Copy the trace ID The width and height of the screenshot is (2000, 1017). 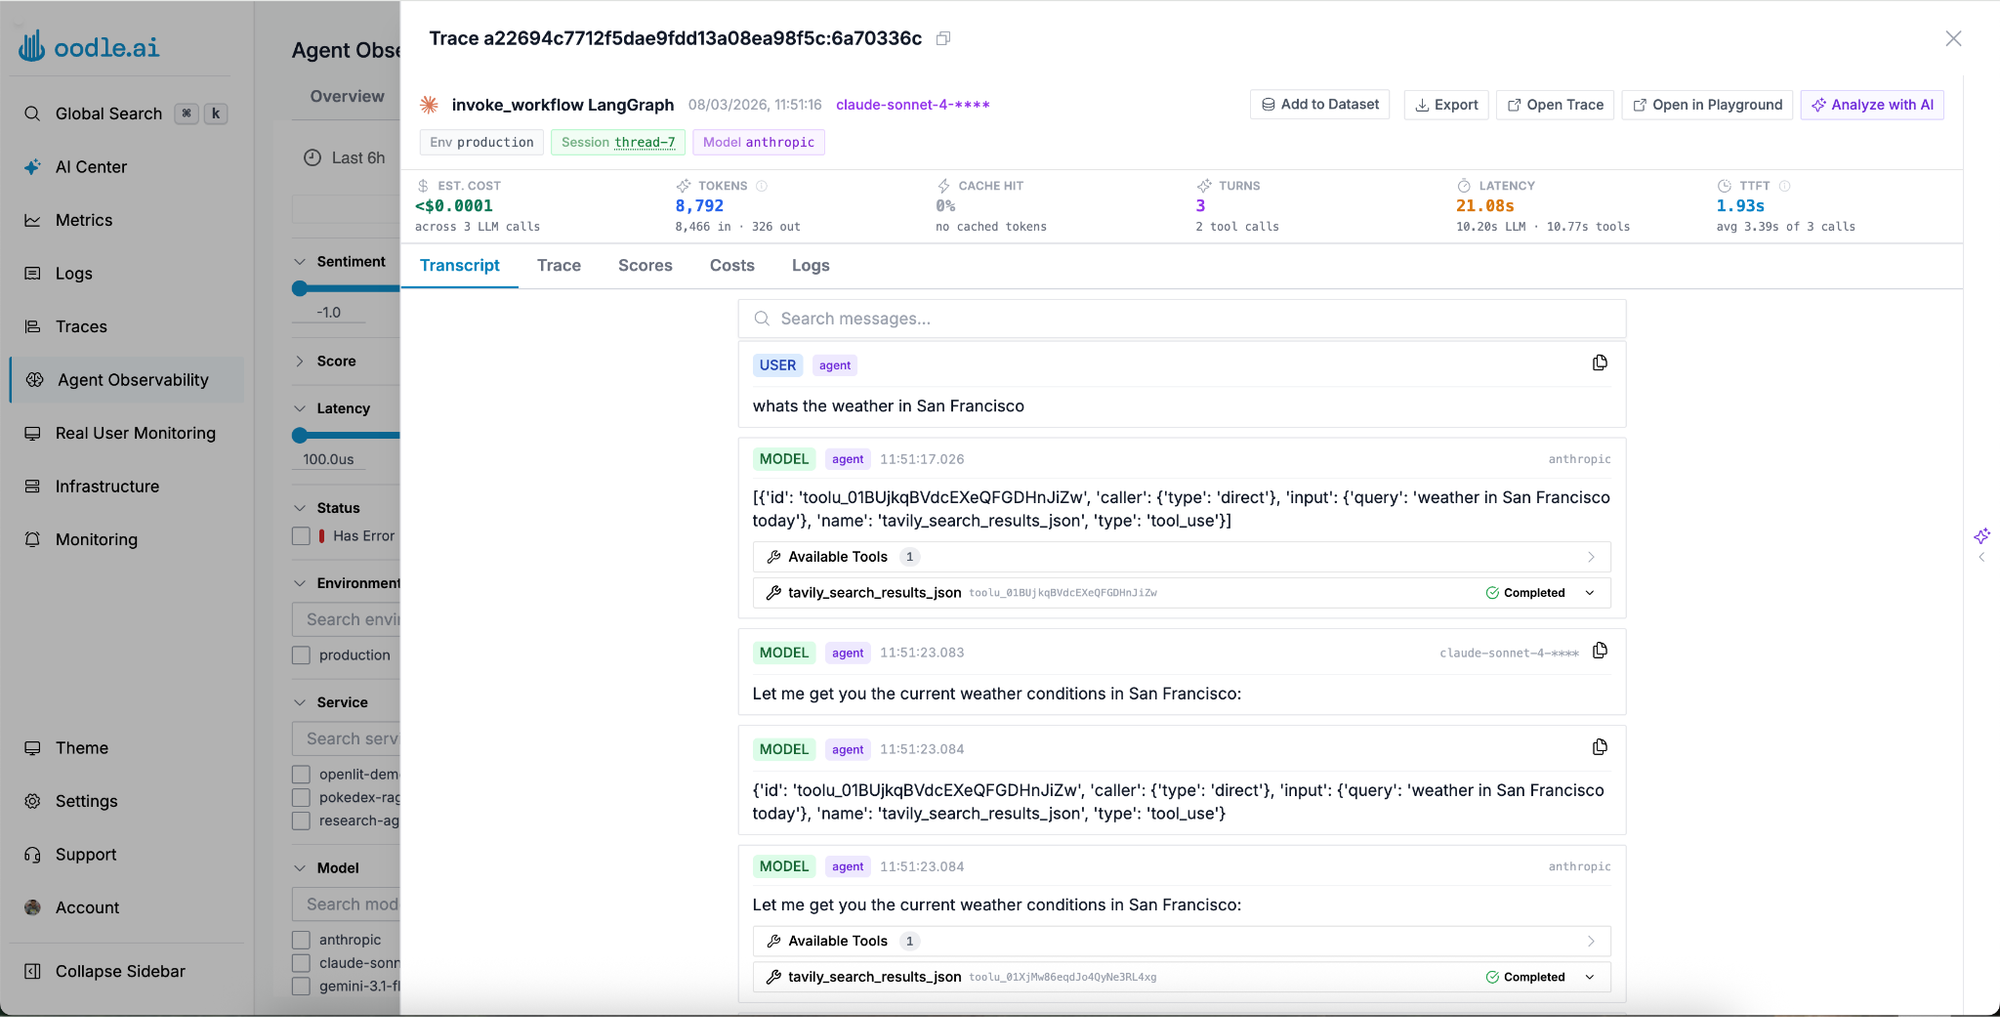[x=943, y=38]
